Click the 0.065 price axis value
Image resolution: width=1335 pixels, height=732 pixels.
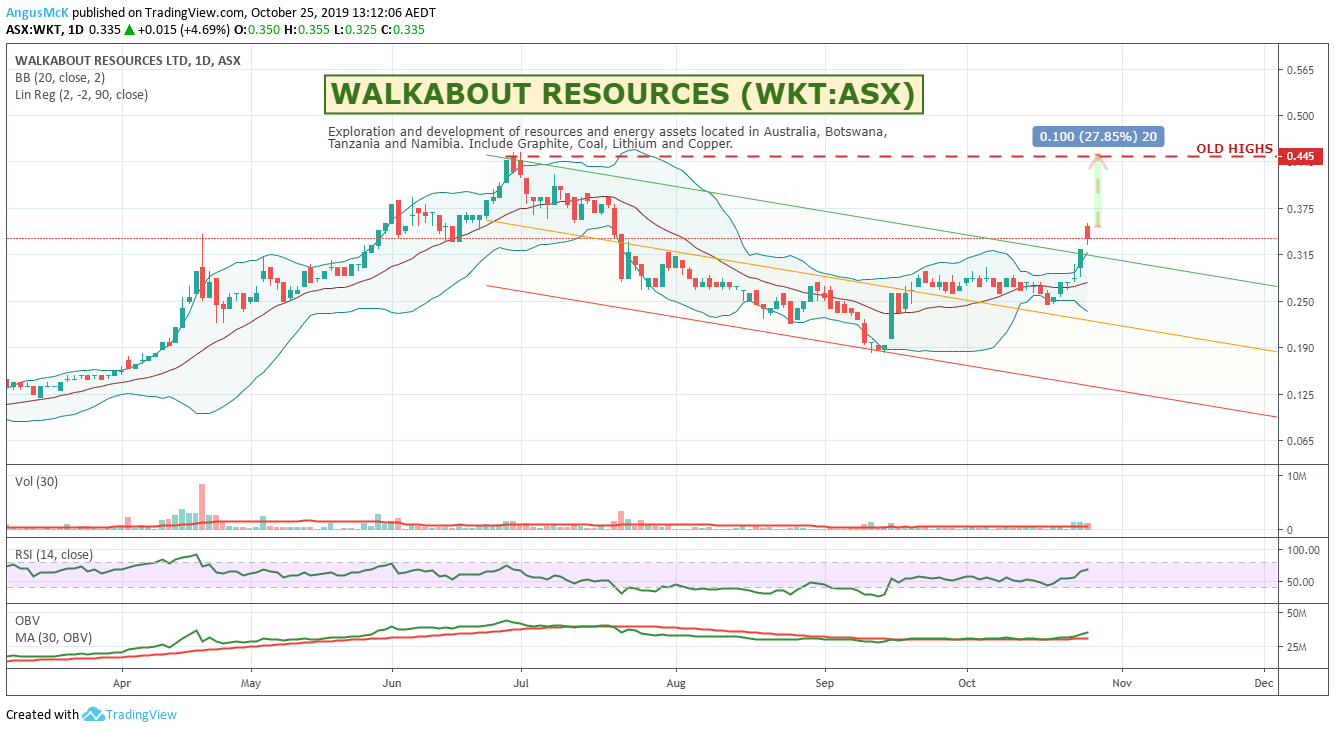1300,441
